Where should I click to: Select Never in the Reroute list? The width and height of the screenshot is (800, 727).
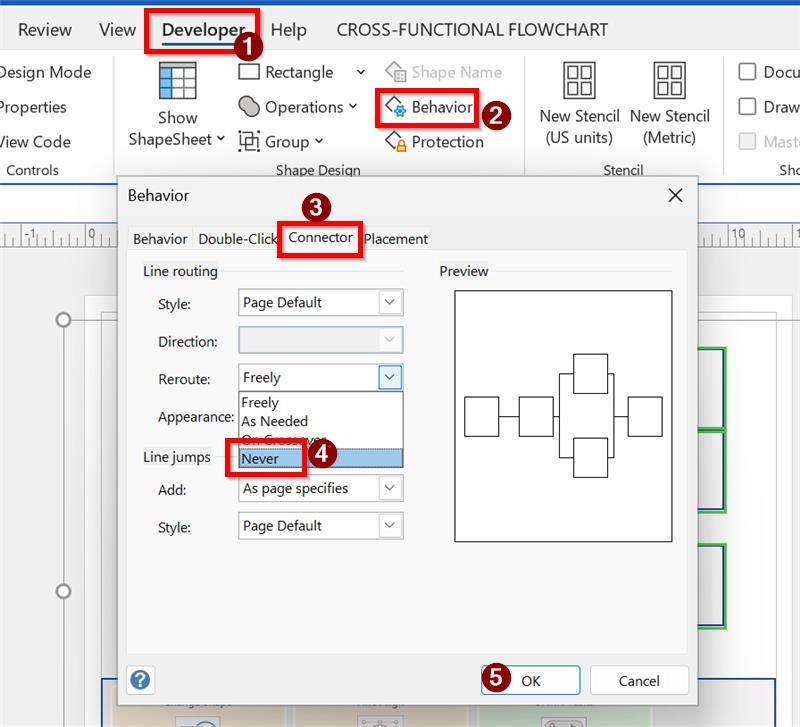point(321,458)
